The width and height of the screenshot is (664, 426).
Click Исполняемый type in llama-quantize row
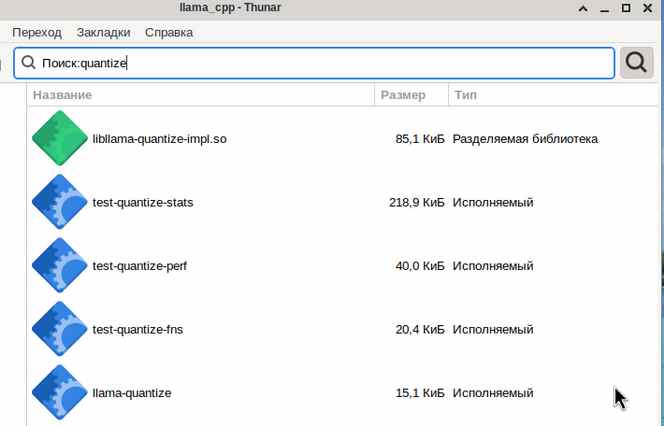tap(493, 393)
